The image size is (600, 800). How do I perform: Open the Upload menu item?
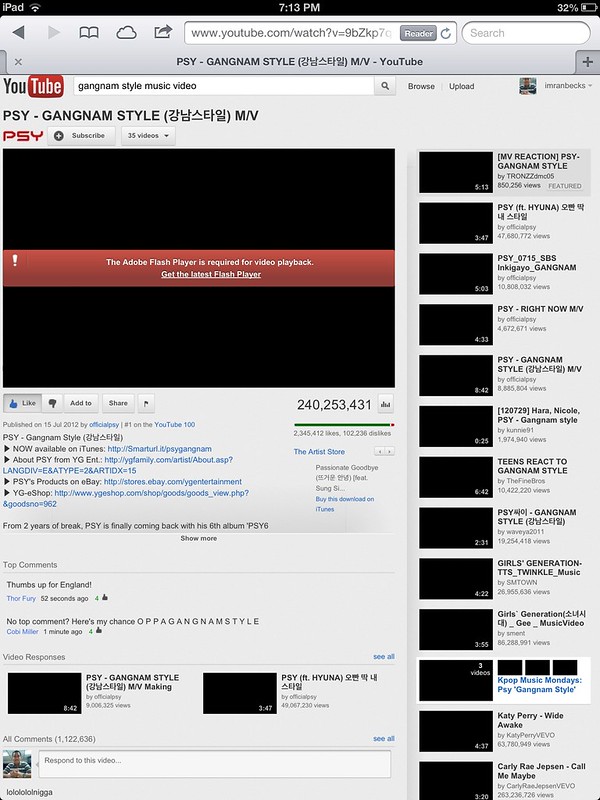[x=461, y=87]
